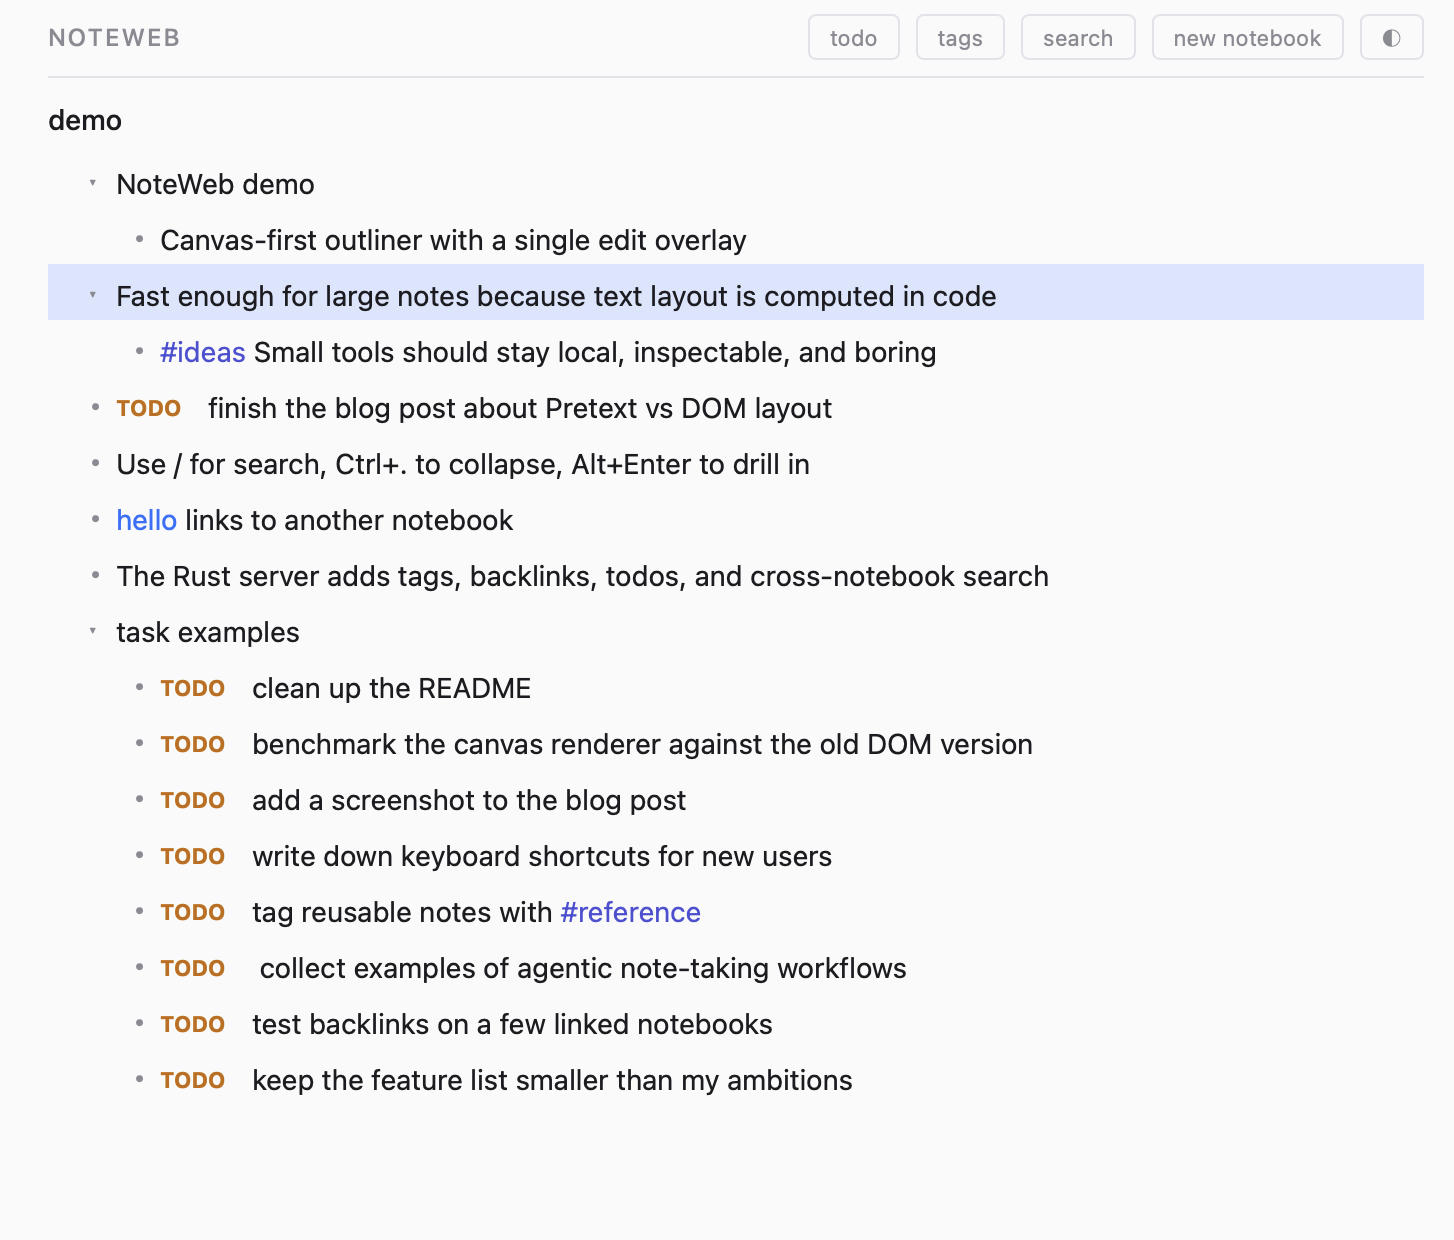Open the #ideas tag
Image resolution: width=1454 pixels, height=1240 pixels.
pos(202,352)
